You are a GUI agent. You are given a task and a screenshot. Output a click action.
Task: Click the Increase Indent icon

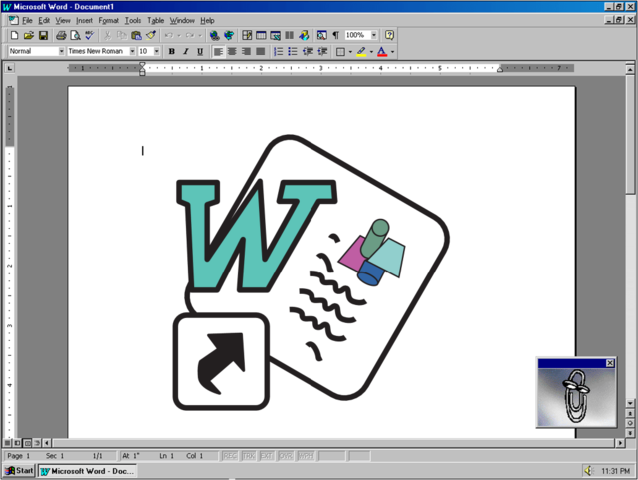322,51
